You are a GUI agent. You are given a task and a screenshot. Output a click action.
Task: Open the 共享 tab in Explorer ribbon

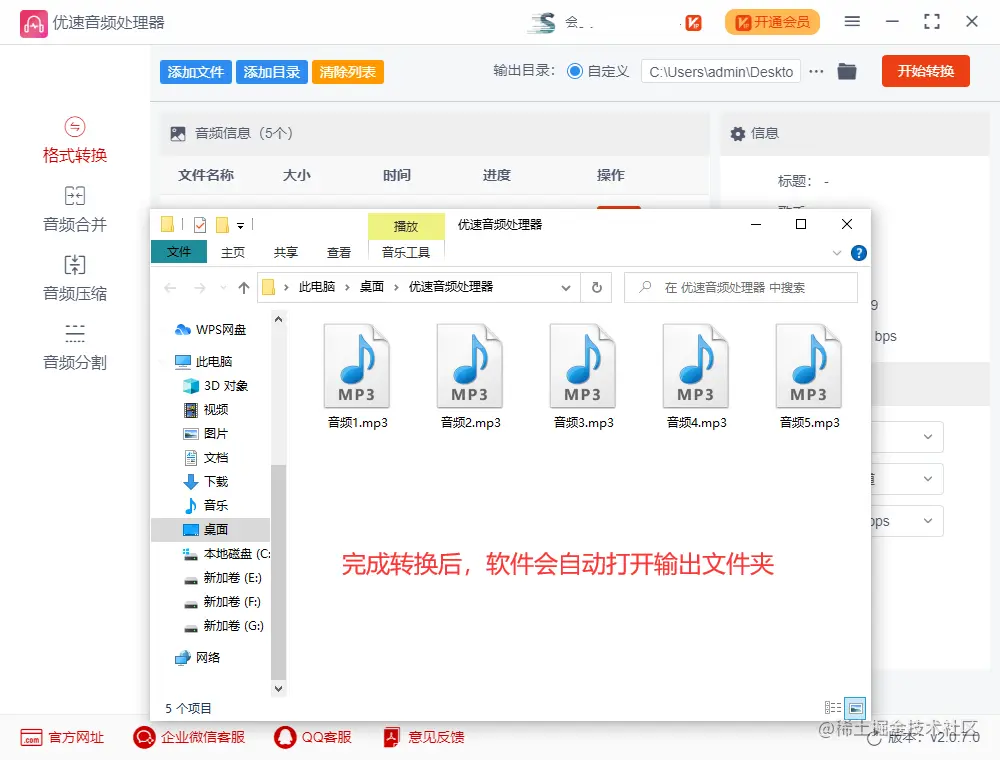[286, 252]
